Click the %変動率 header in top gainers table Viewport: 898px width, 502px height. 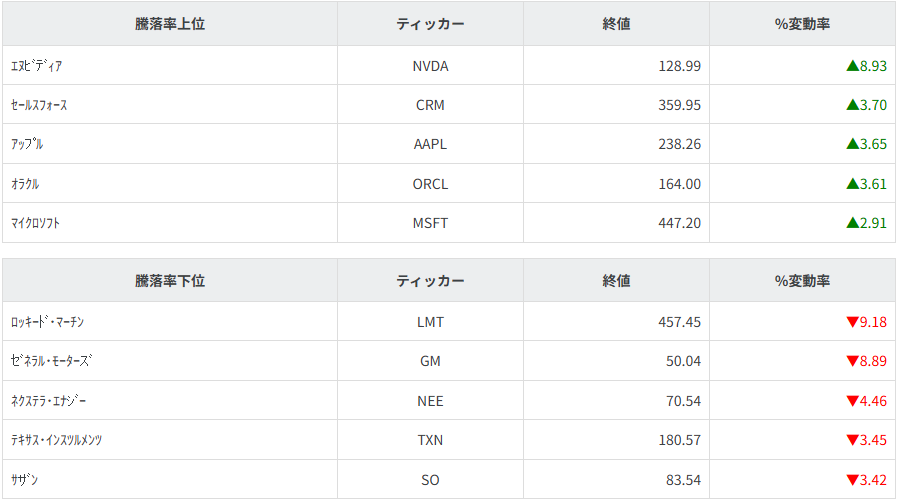[x=802, y=24]
